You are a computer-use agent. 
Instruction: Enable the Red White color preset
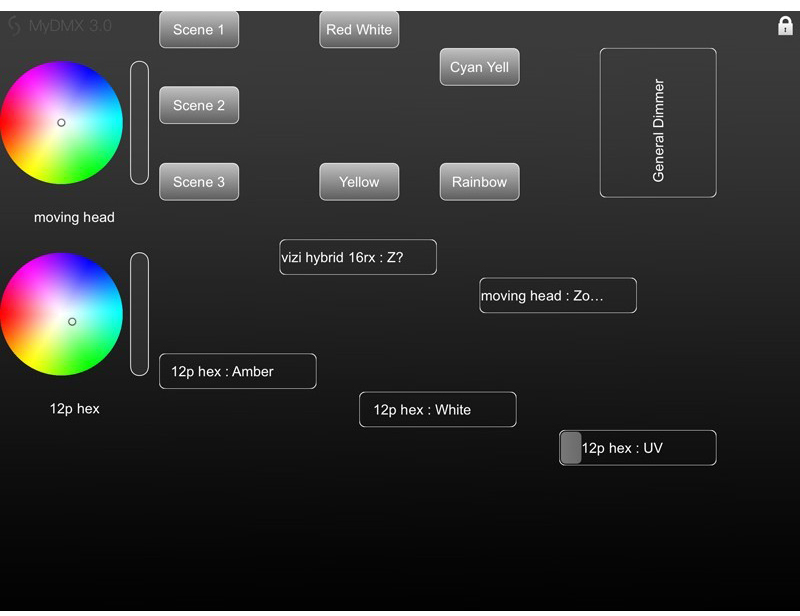(359, 30)
